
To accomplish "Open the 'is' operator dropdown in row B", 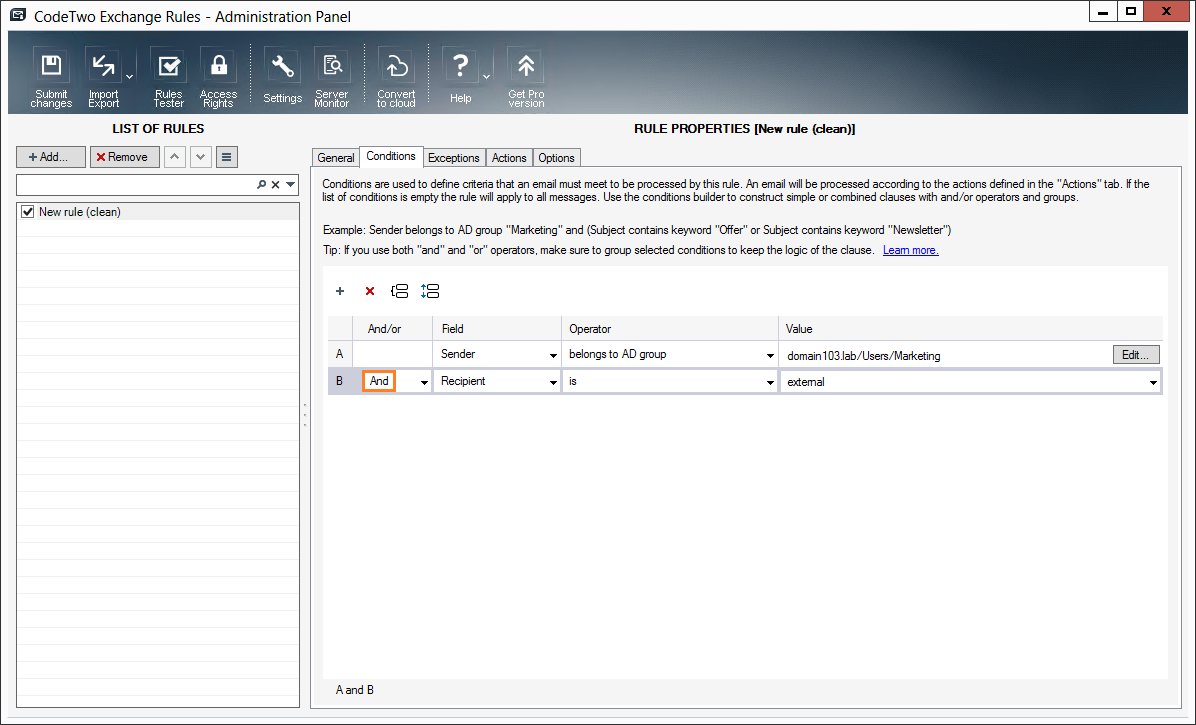I will pyautogui.click(x=770, y=382).
